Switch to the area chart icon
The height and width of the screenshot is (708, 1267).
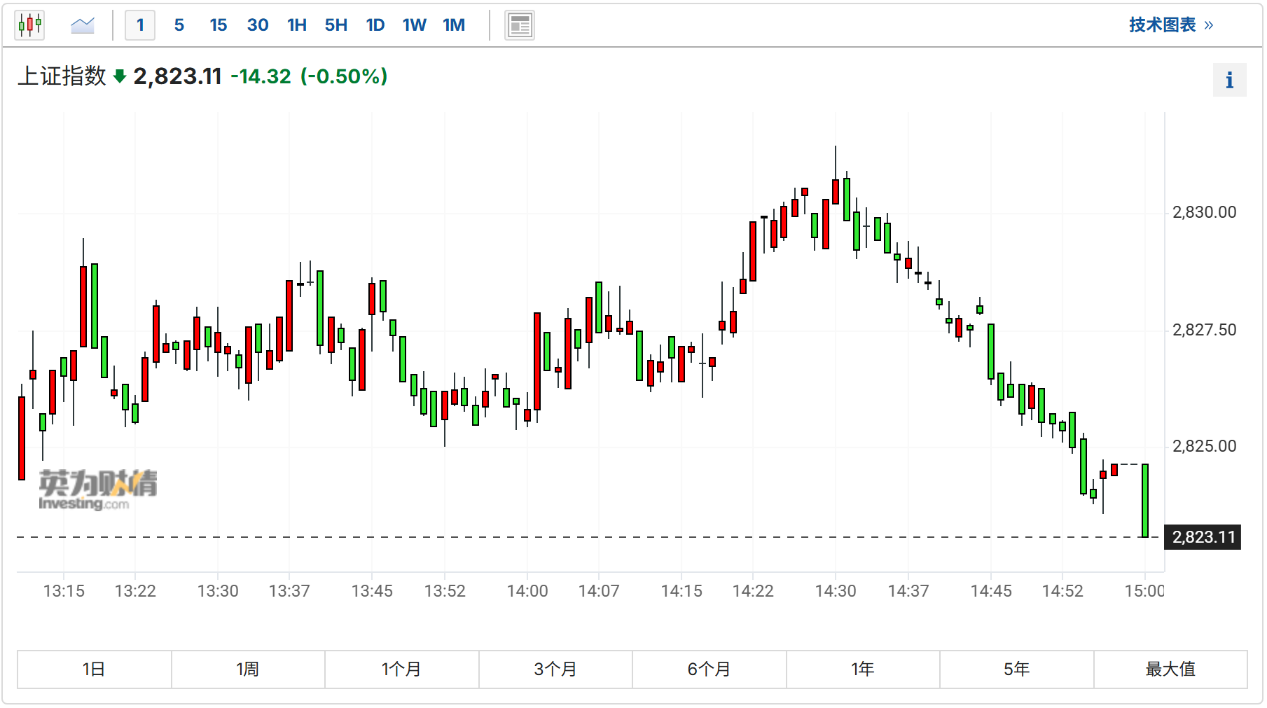(x=83, y=25)
